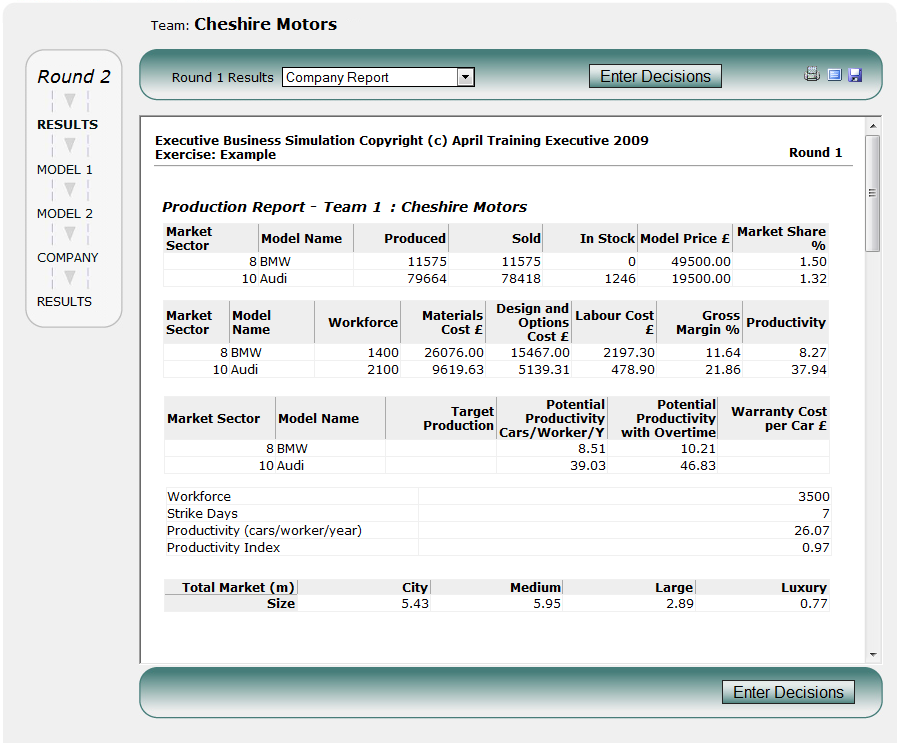Click the Audi design cost 5139.31
The height and width of the screenshot is (743, 899).
tap(544, 370)
